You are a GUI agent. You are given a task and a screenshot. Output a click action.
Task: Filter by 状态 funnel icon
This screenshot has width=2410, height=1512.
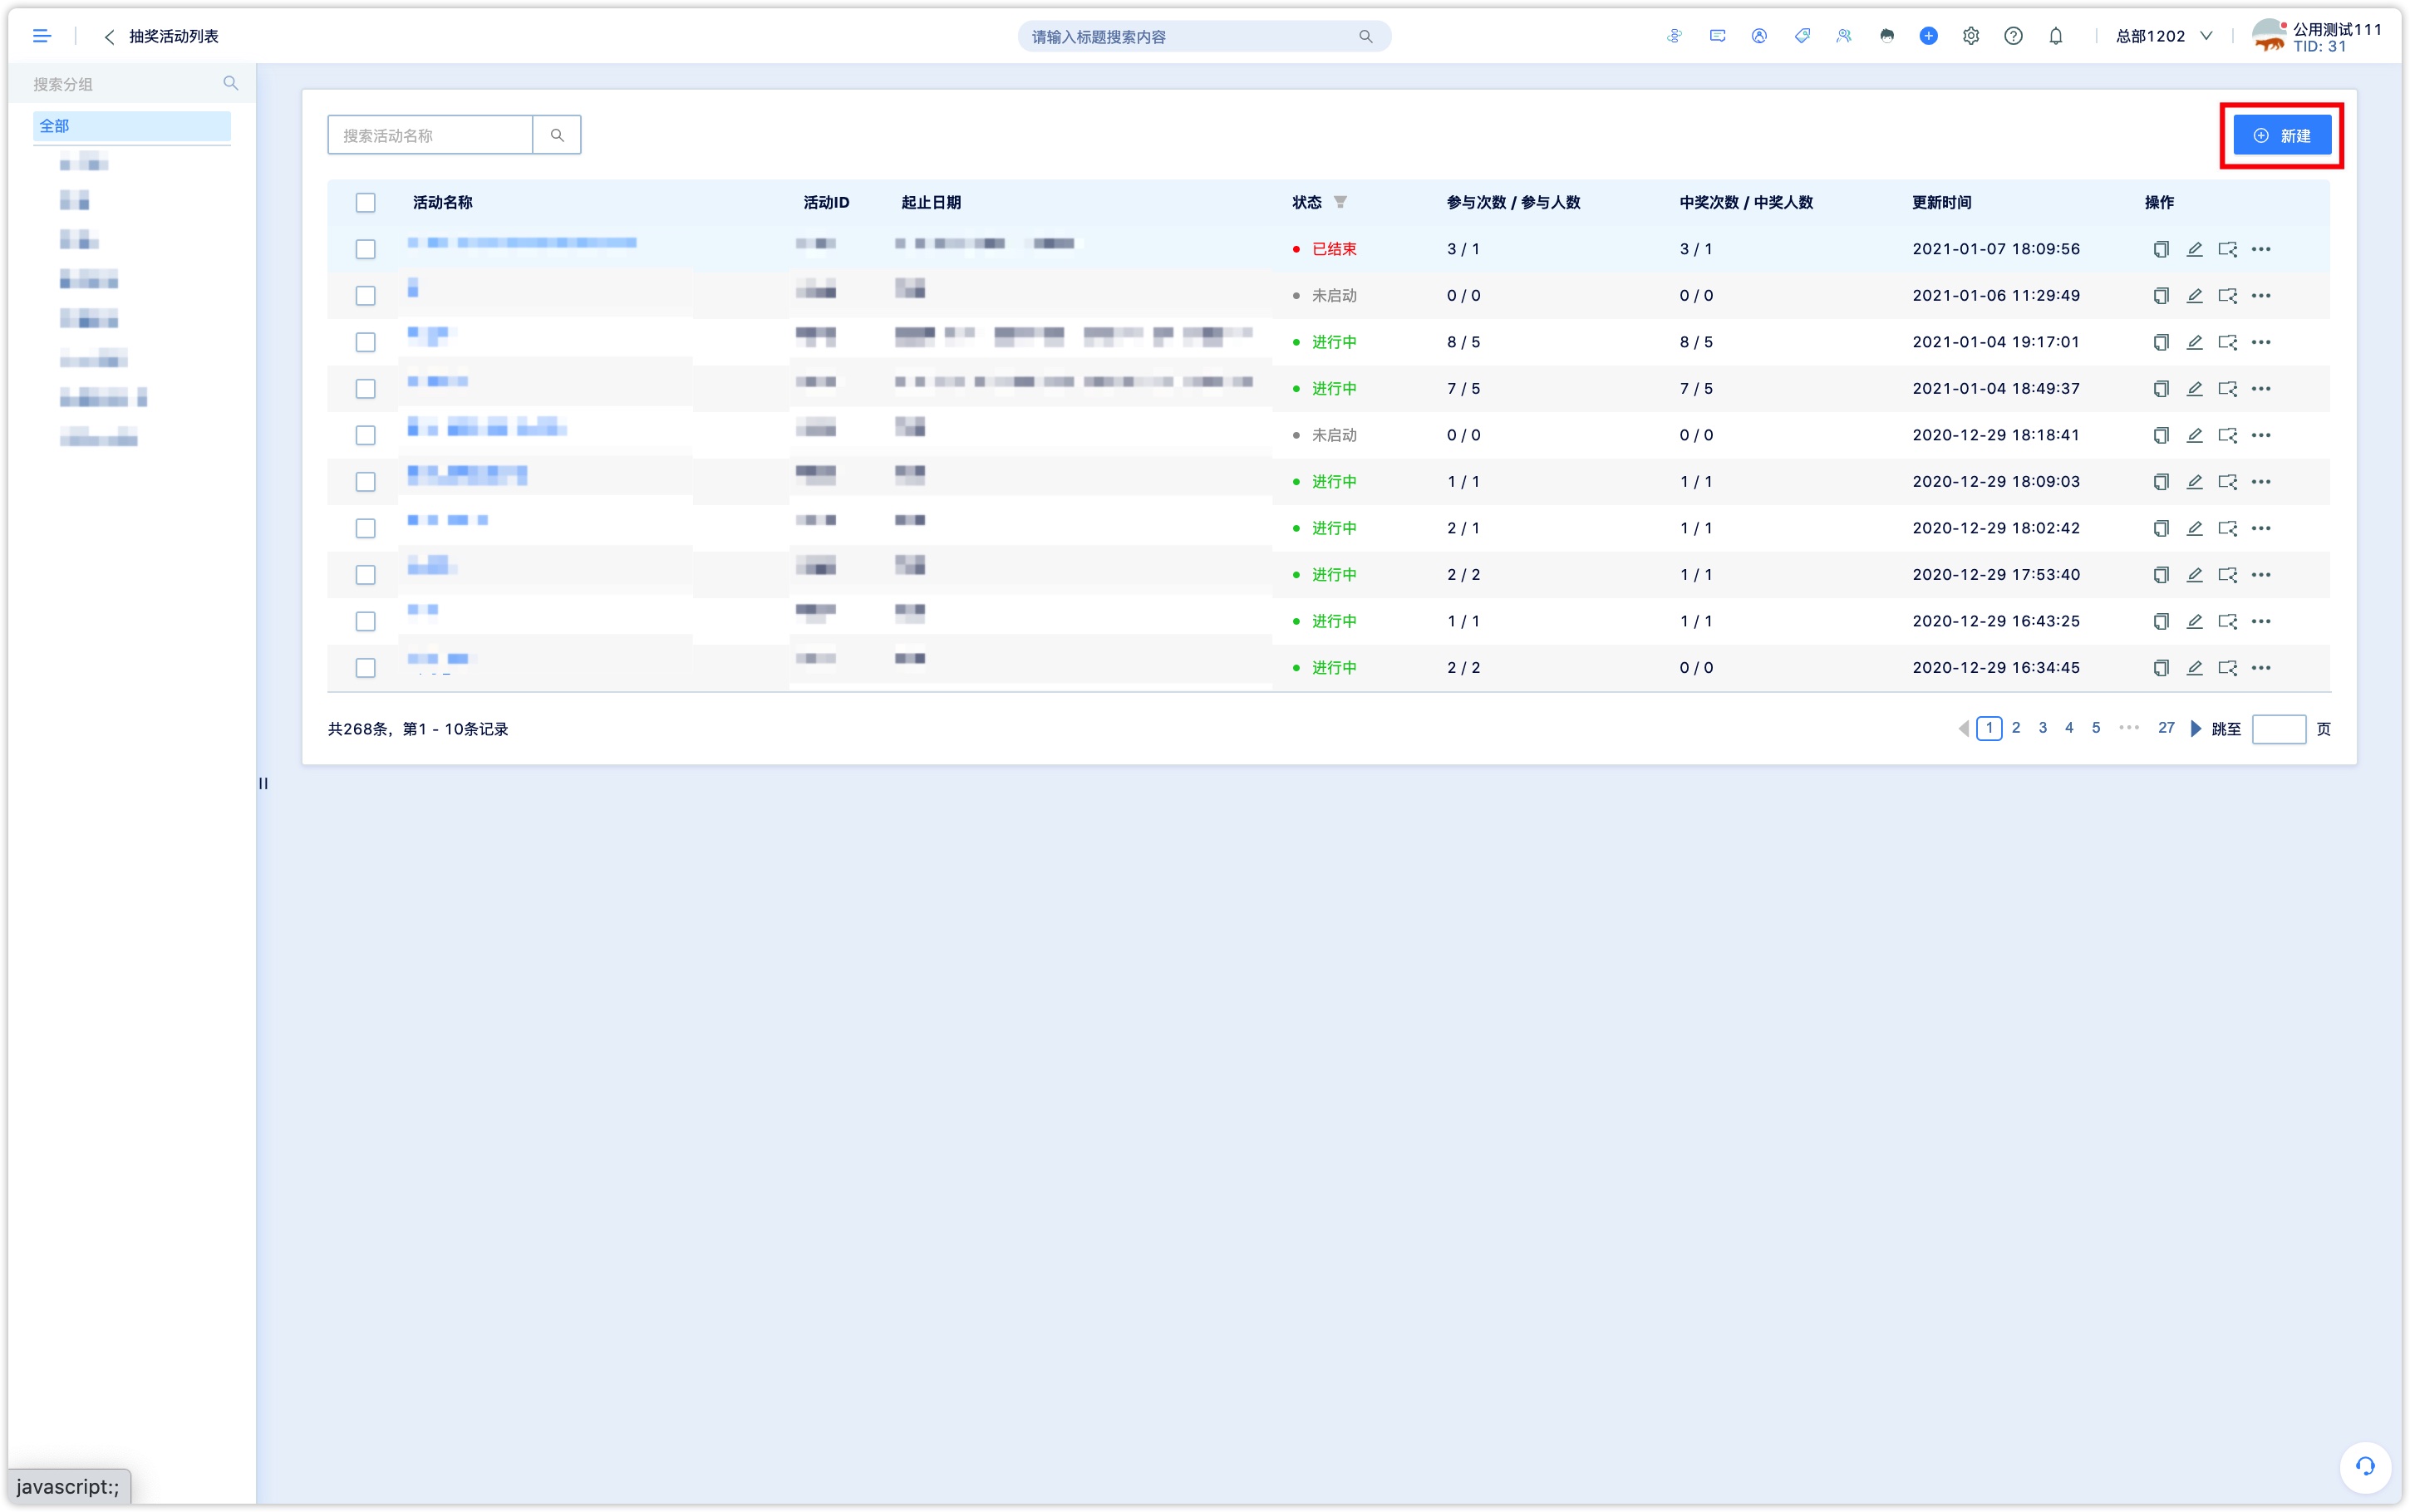point(1340,202)
